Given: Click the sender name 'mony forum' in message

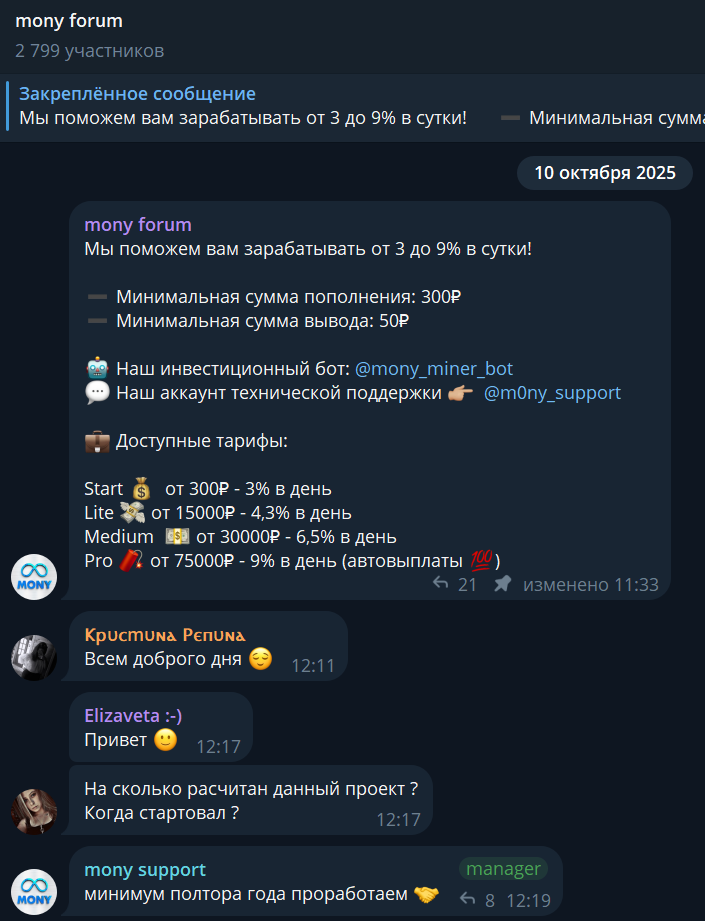Looking at the screenshot, I should [x=137, y=225].
